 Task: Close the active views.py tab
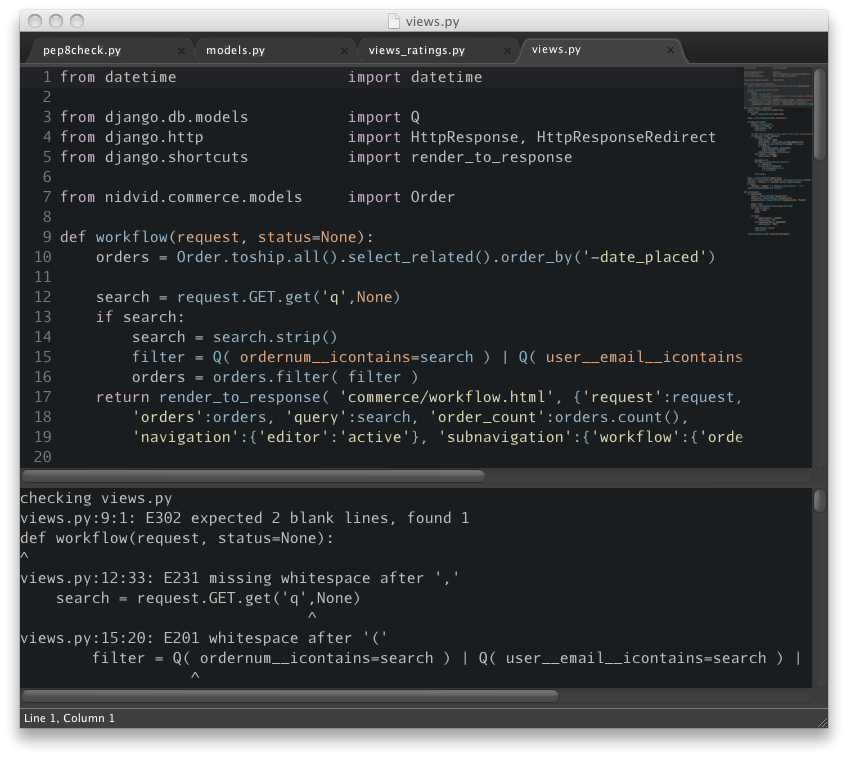[x=668, y=49]
